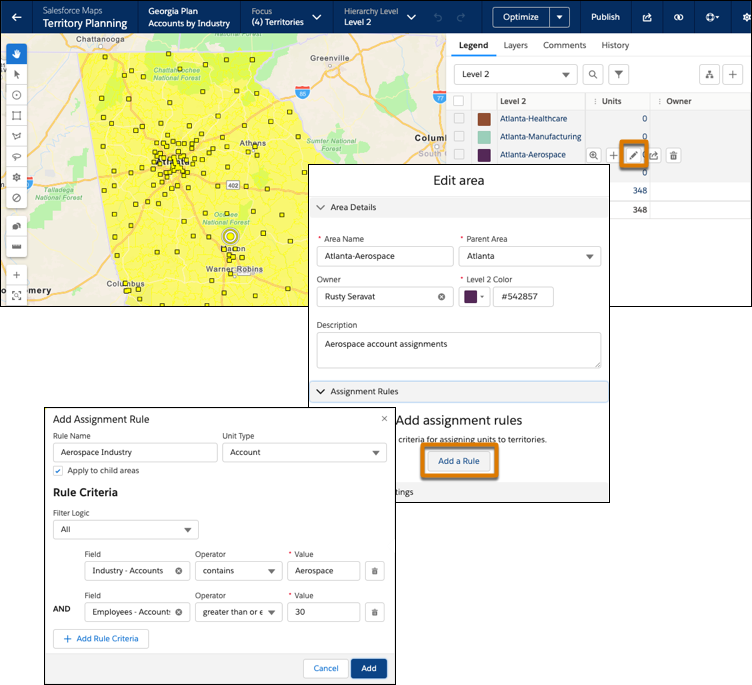
Task: Select the pan hand tool
Action: click(17, 54)
